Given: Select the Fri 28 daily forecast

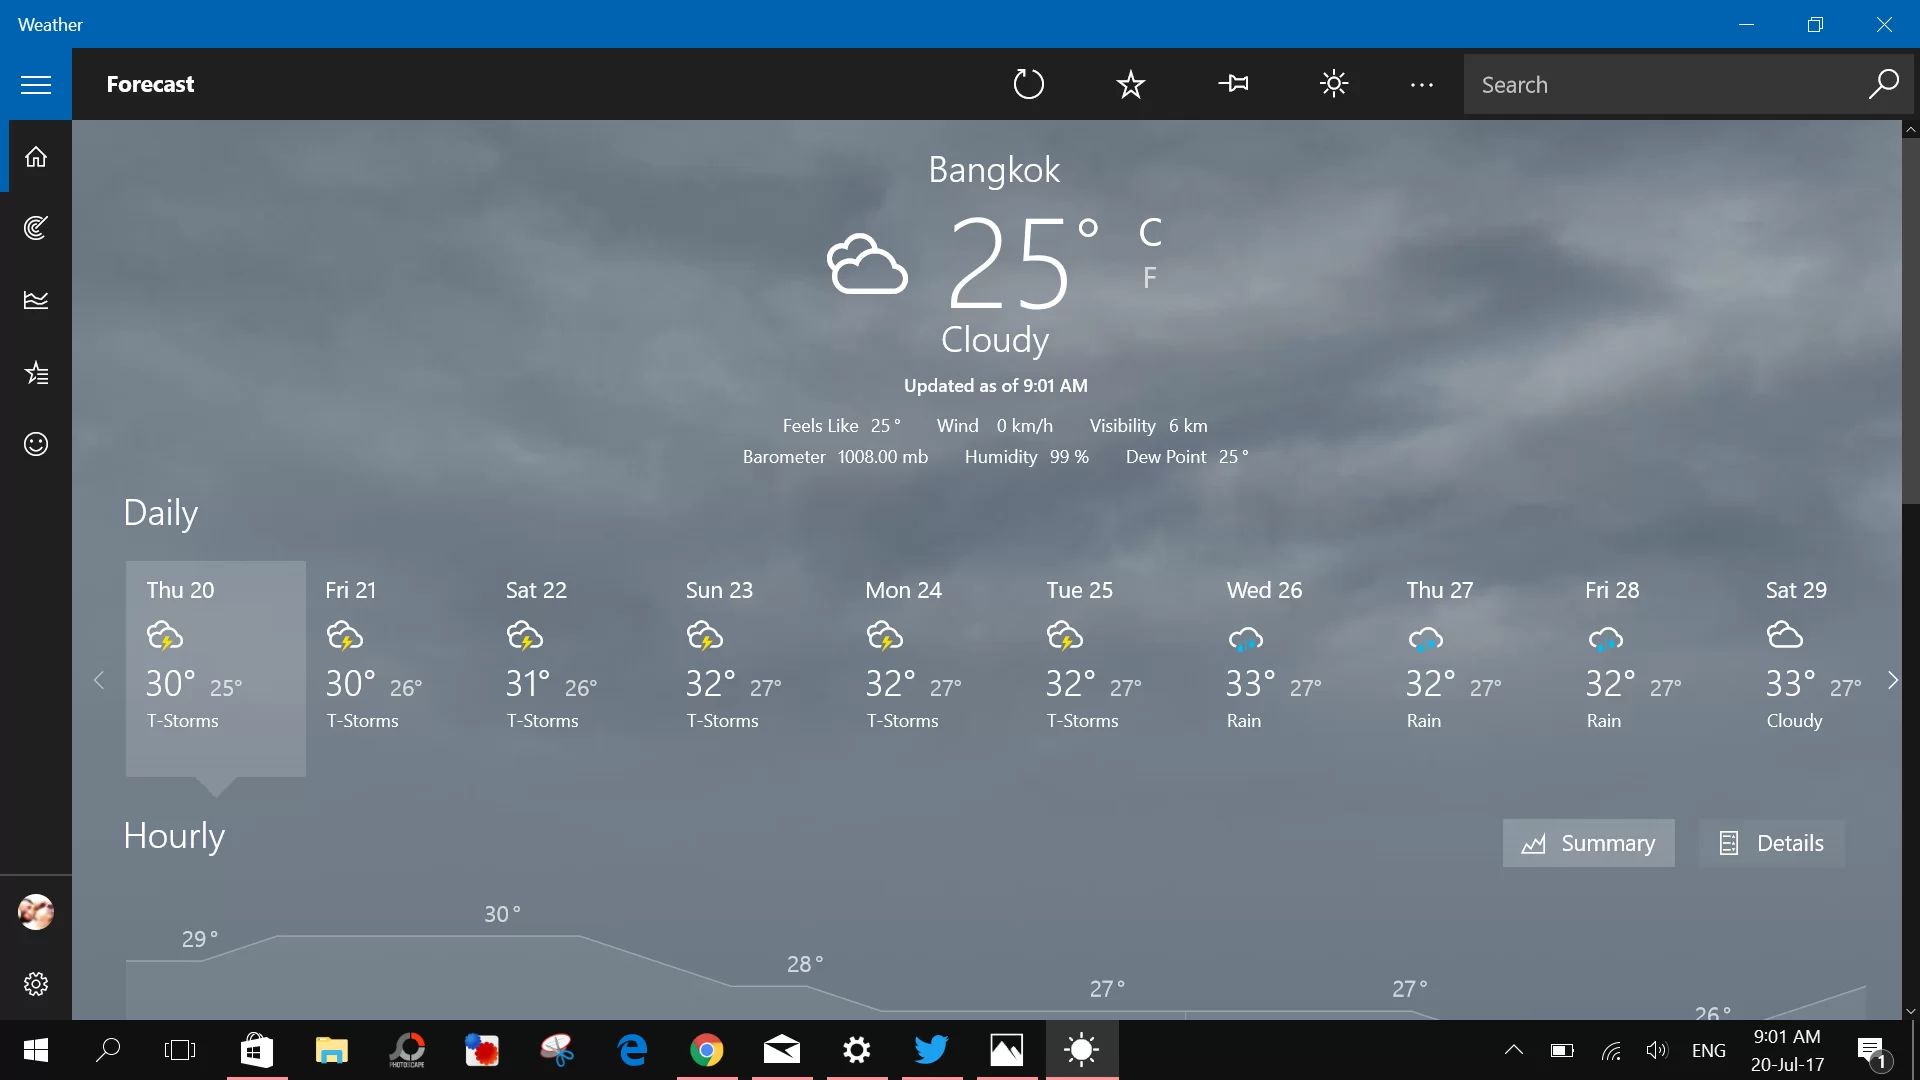Looking at the screenshot, I should click(x=1656, y=668).
